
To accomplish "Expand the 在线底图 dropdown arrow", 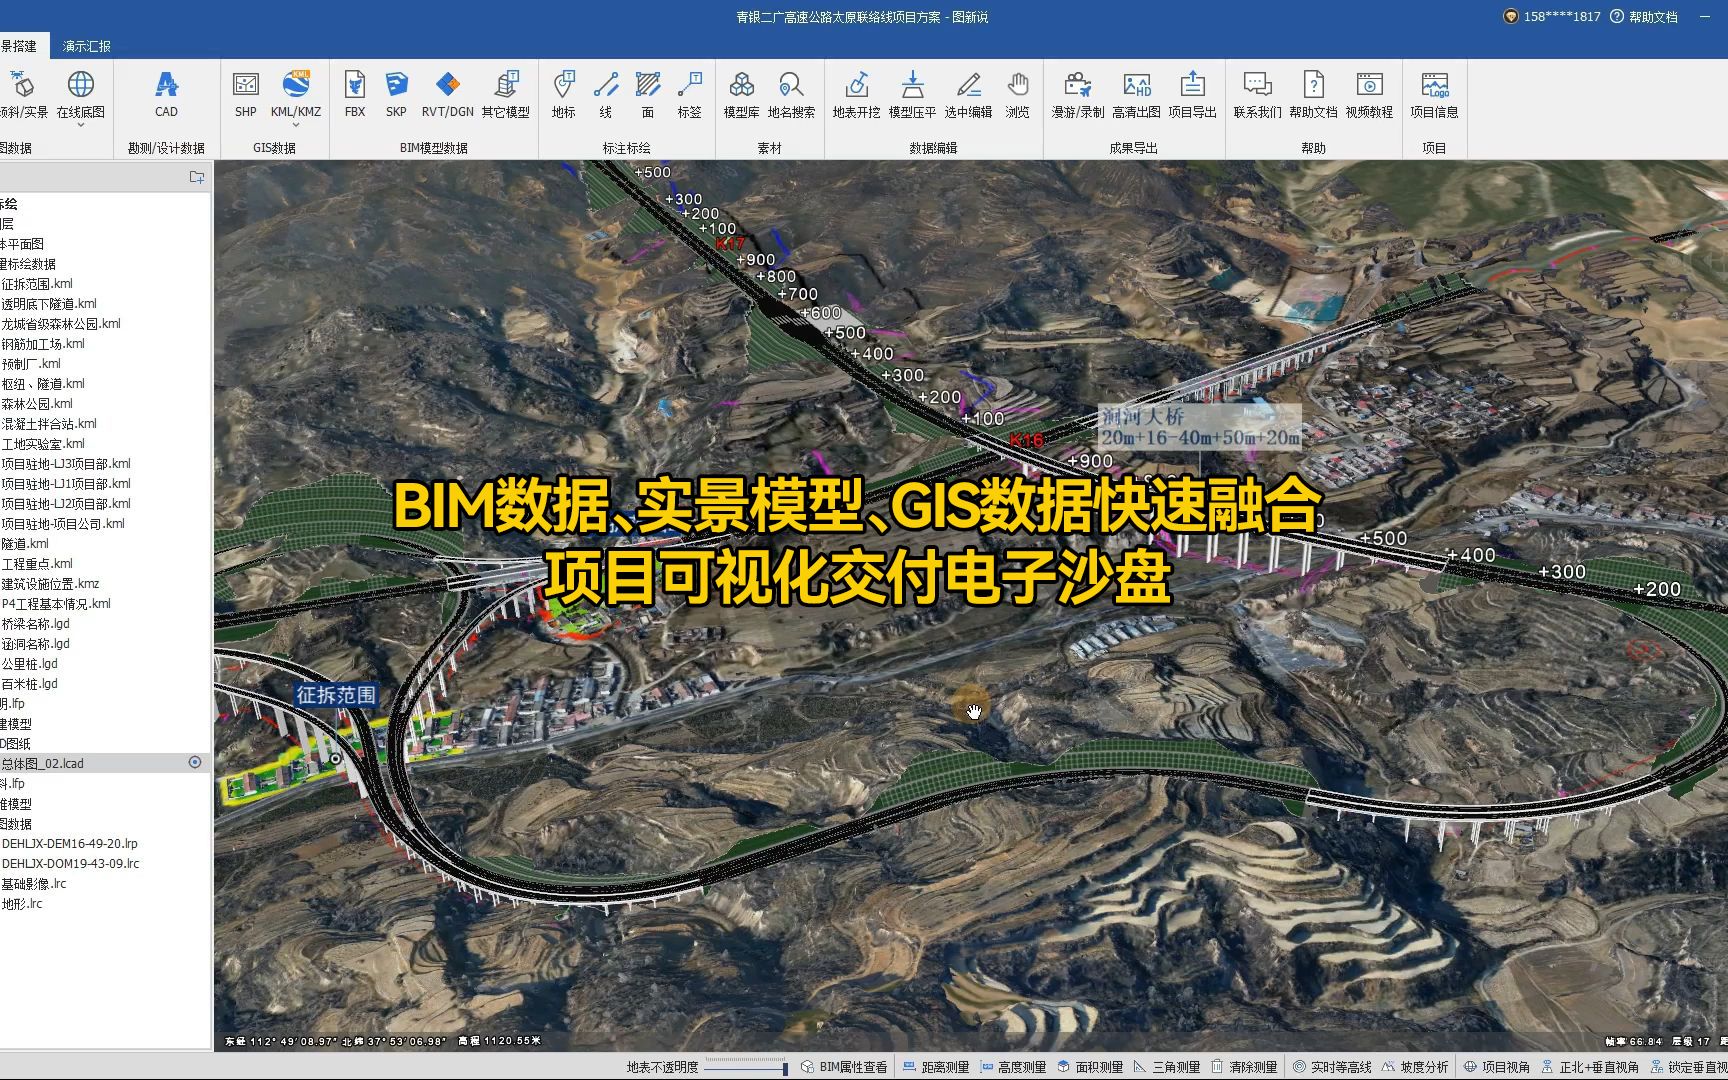I will [80, 125].
